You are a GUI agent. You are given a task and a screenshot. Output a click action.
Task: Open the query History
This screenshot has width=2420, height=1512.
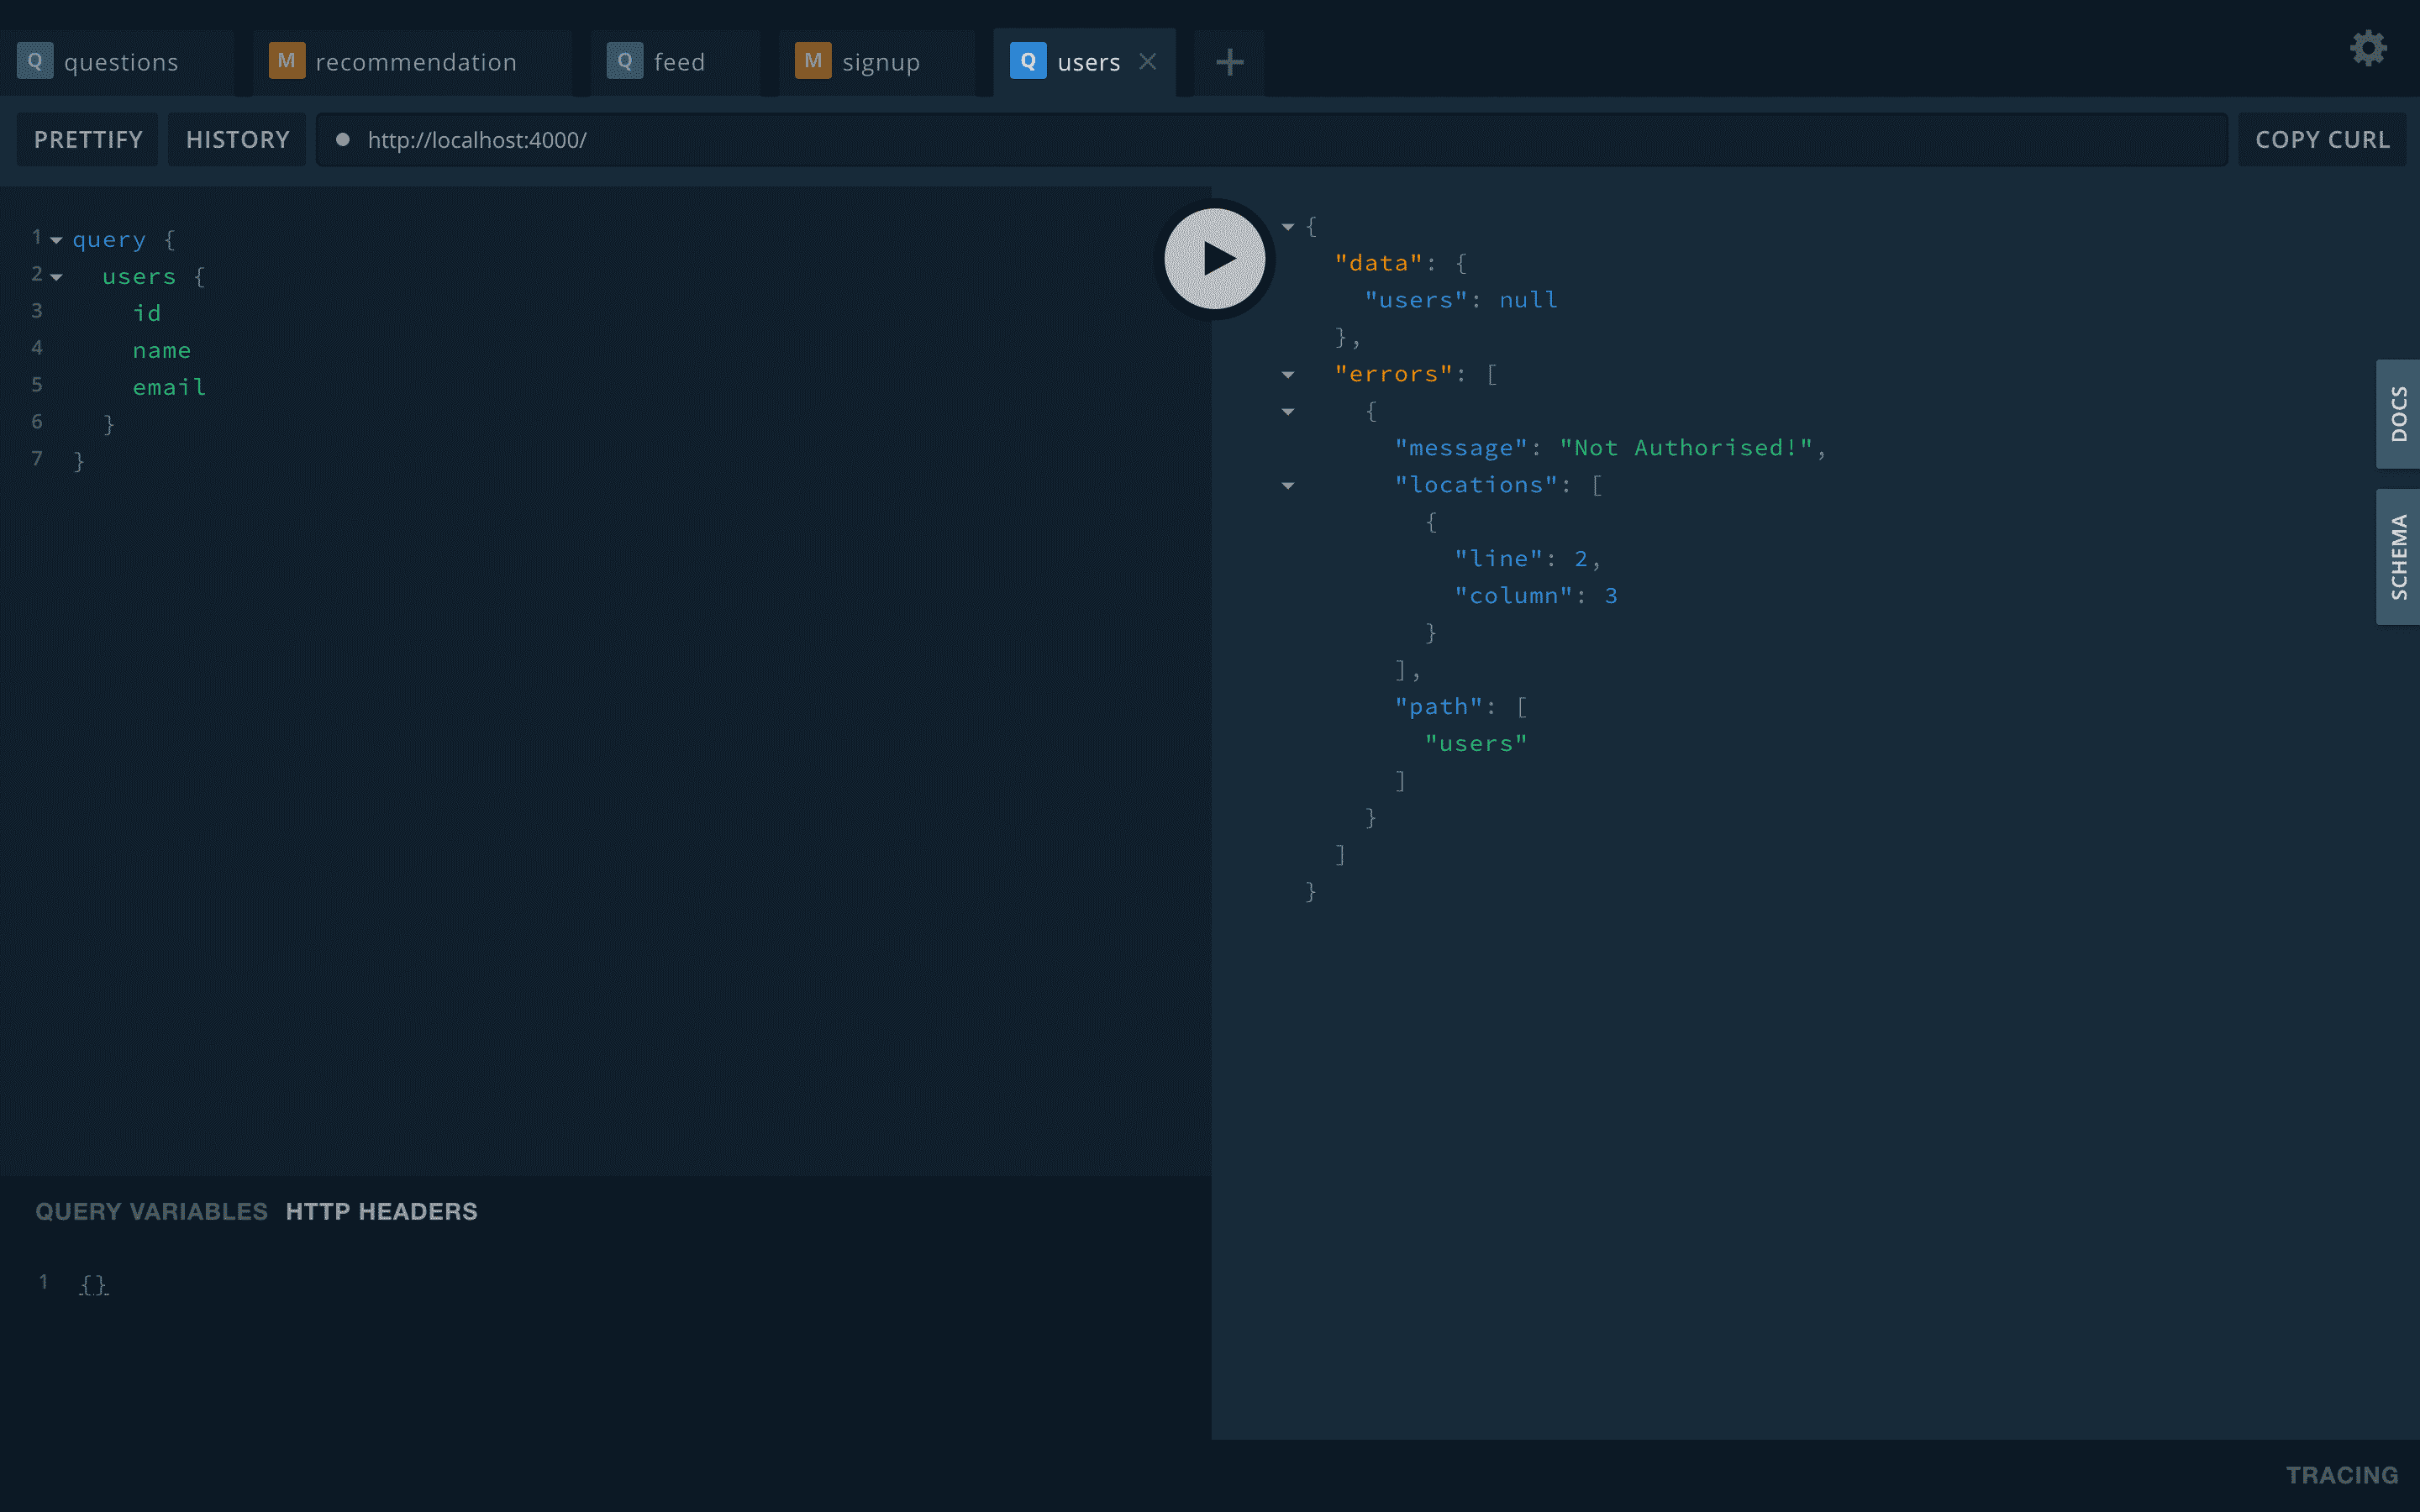point(237,140)
